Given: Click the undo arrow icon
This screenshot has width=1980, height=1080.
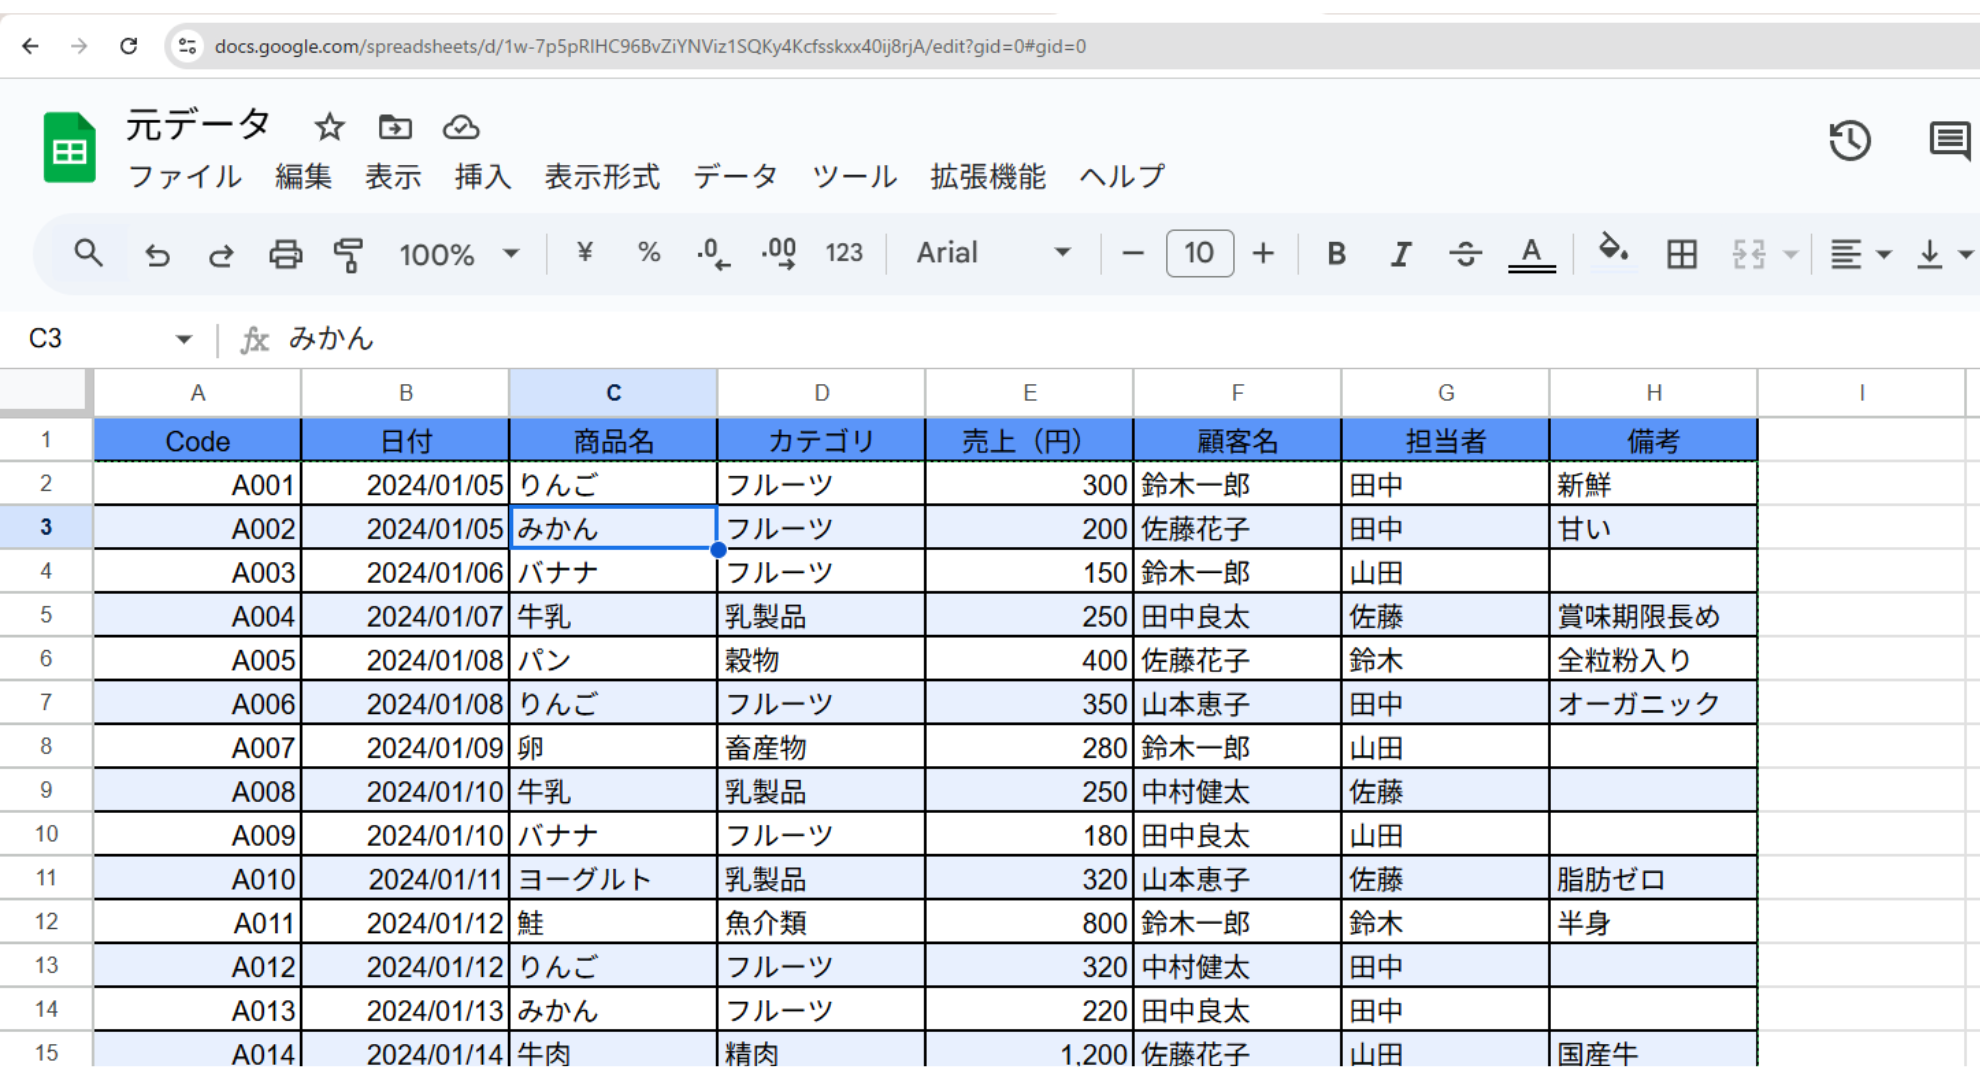Looking at the screenshot, I should [157, 255].
